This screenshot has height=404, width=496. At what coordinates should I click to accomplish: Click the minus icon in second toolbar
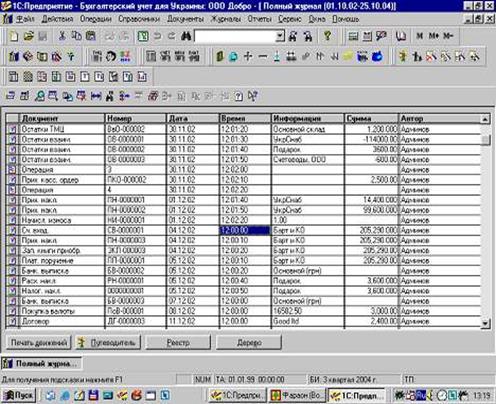[263, 57]
